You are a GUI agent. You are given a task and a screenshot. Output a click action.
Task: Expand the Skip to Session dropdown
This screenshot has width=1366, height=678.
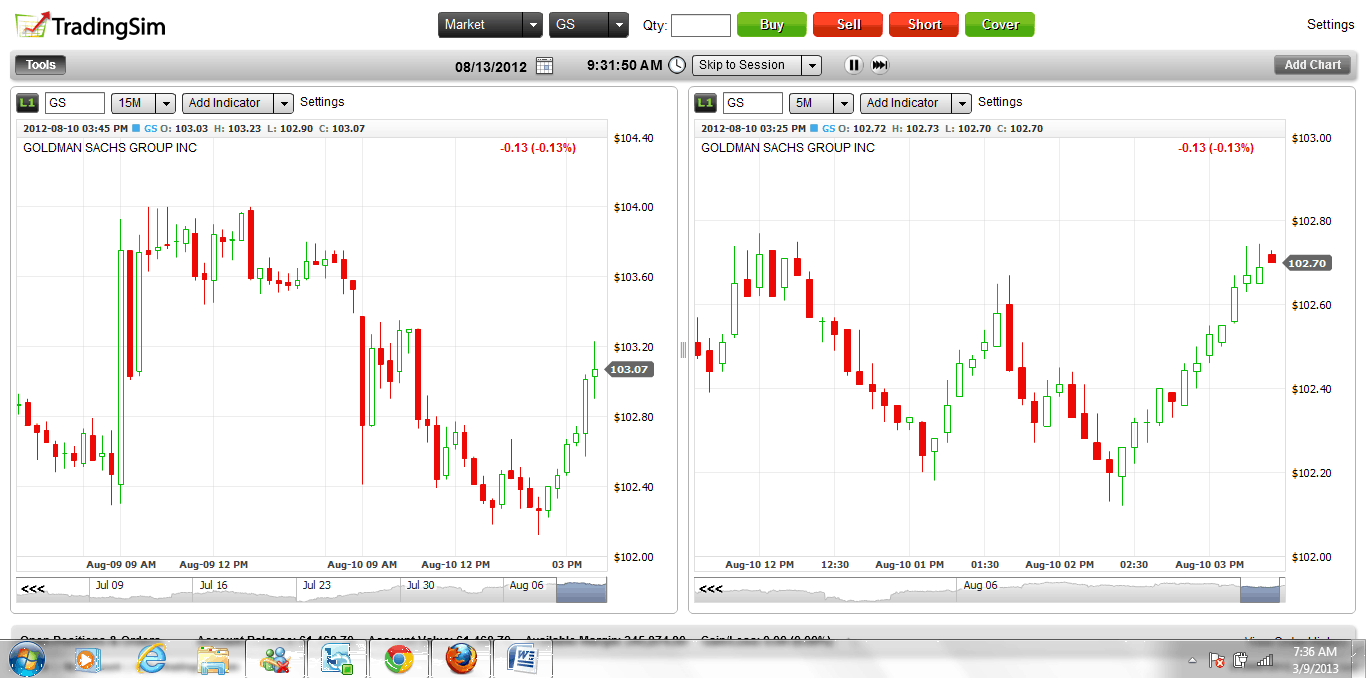(x=756, y=65)
